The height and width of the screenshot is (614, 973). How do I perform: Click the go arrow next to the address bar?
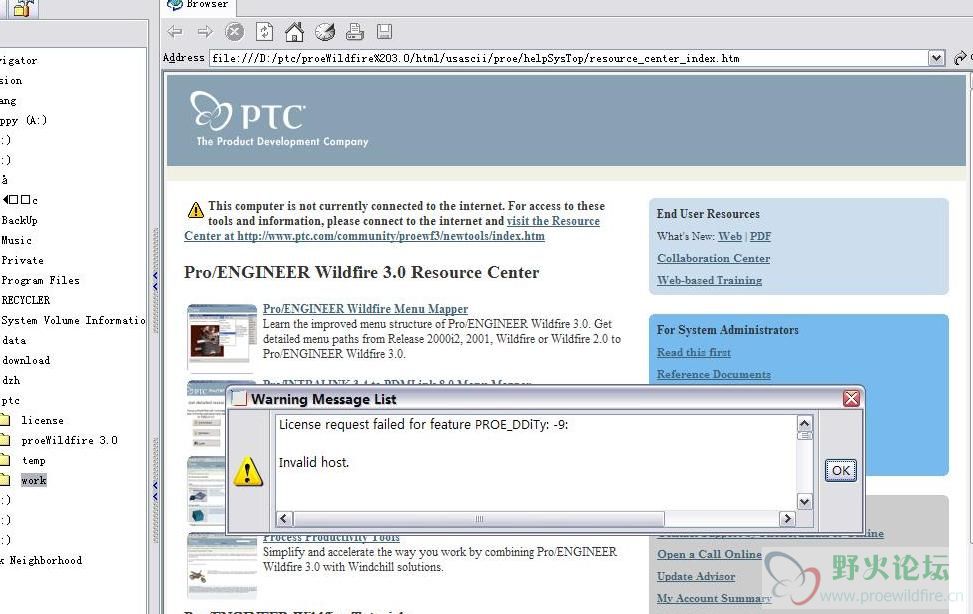pos(960,58)
